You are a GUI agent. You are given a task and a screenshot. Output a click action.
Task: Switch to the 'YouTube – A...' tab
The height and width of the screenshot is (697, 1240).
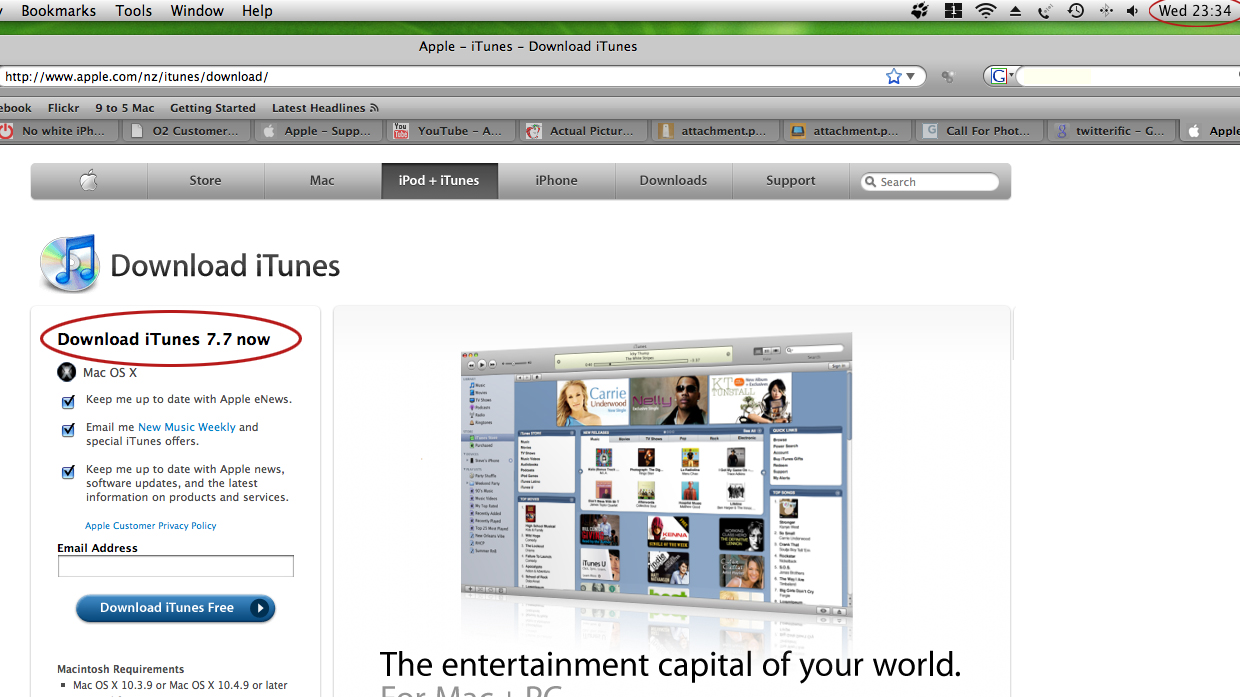click(x=451, y=131)
